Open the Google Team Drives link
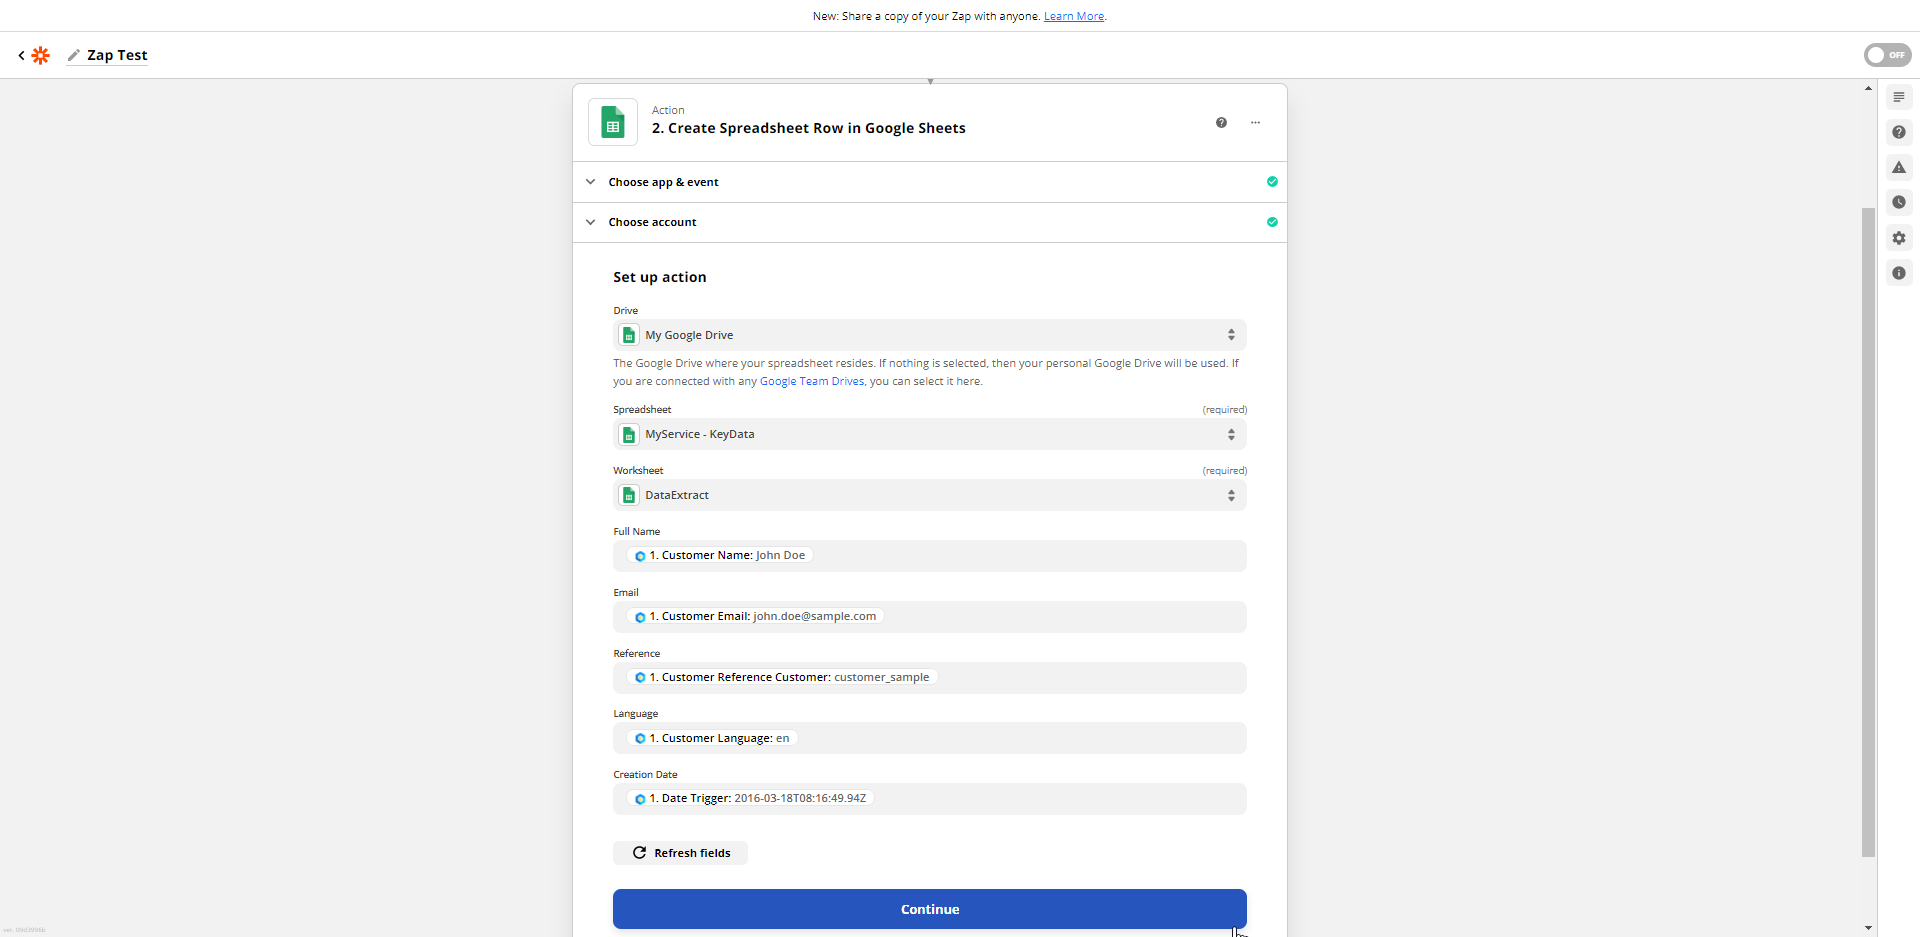The image size is (1920, 937). click(812, 381)
